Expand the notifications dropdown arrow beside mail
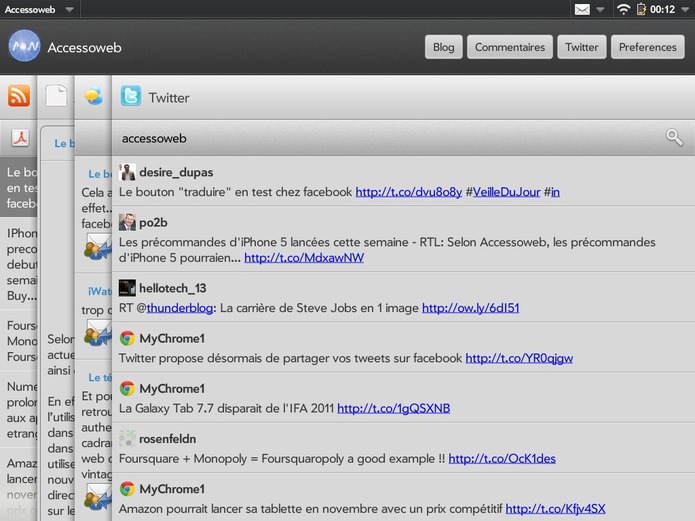Image resolution: width=695 pixels, height=521 pixels. pyautogui.click(x=600, y=9)
